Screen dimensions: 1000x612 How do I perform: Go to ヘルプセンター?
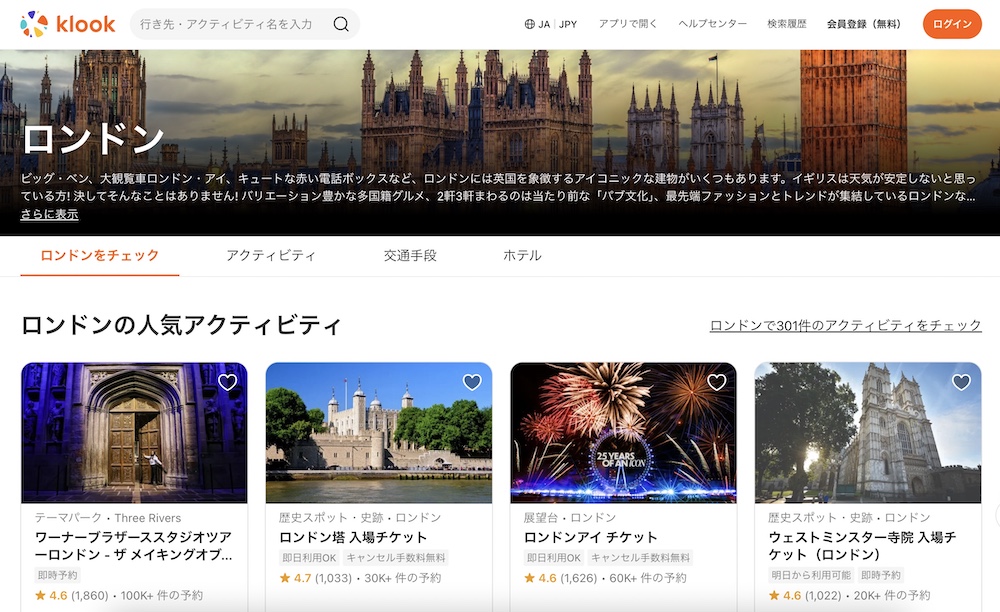(x=712, y=24)
